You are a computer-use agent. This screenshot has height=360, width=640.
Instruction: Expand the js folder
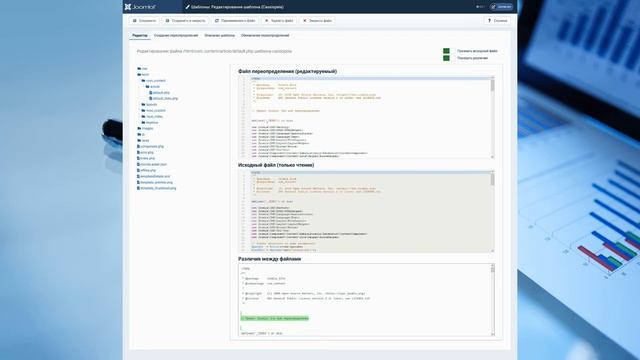(x=141, y=134)
